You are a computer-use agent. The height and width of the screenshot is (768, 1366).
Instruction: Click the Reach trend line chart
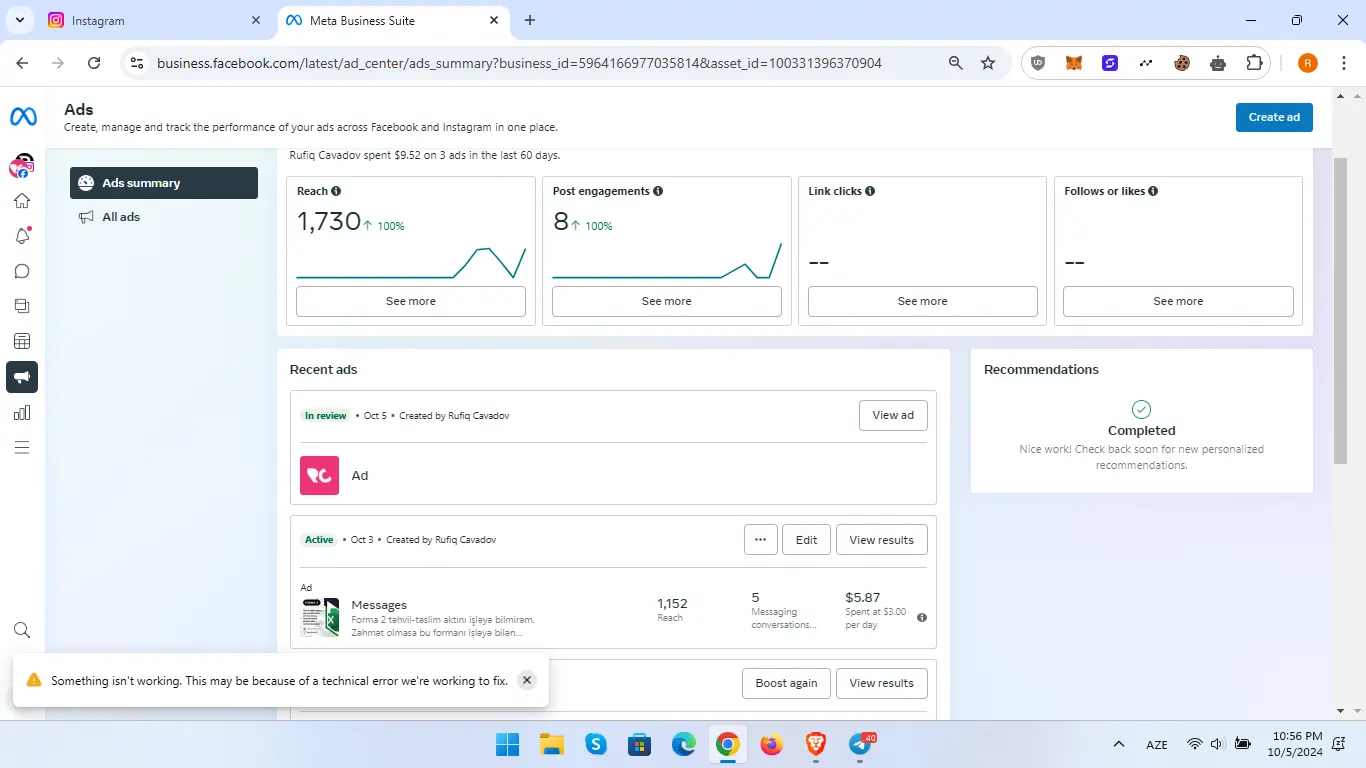(x=411, y=262)
